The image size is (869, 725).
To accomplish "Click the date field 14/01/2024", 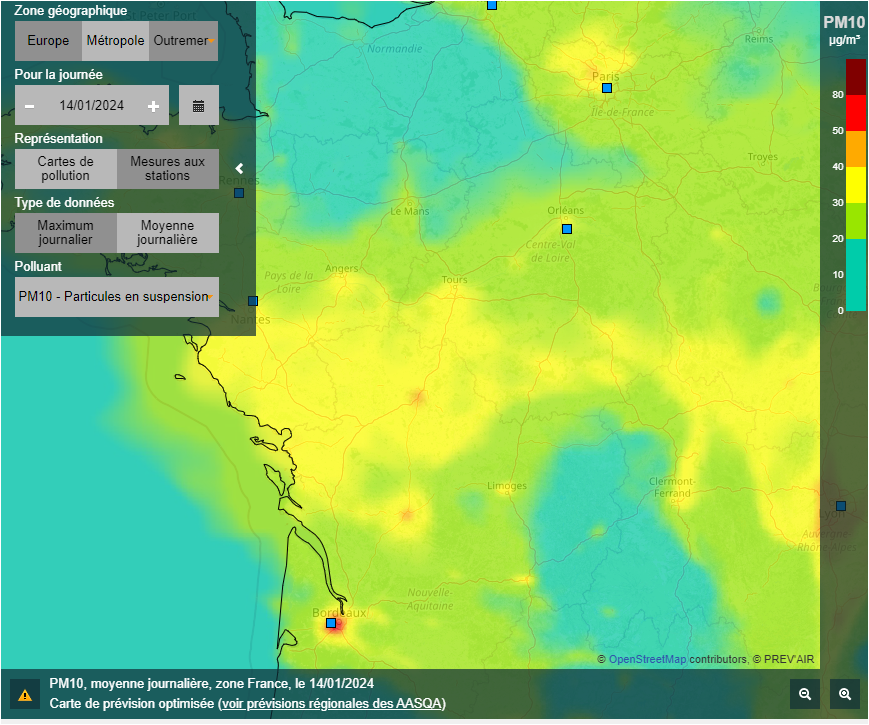I will [x=91, y=105].
